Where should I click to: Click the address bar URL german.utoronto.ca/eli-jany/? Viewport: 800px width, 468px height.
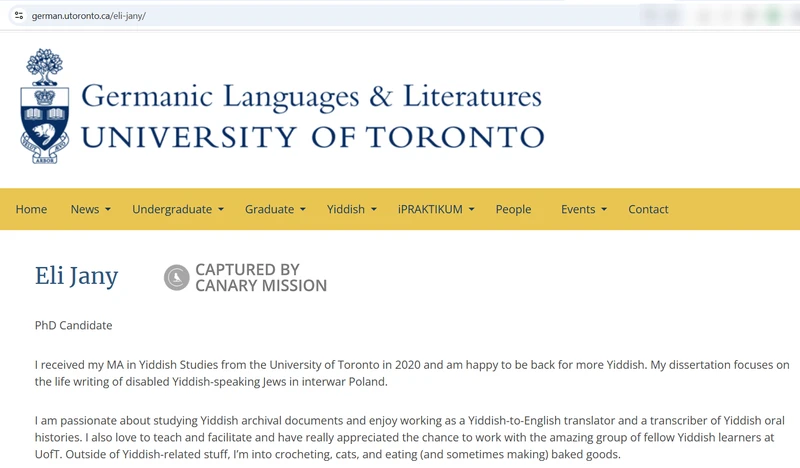[89, 16]
